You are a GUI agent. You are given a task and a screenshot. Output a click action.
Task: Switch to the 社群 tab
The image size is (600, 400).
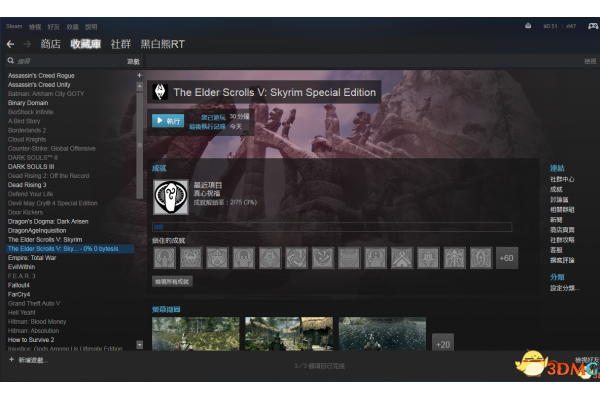point(121,44)
